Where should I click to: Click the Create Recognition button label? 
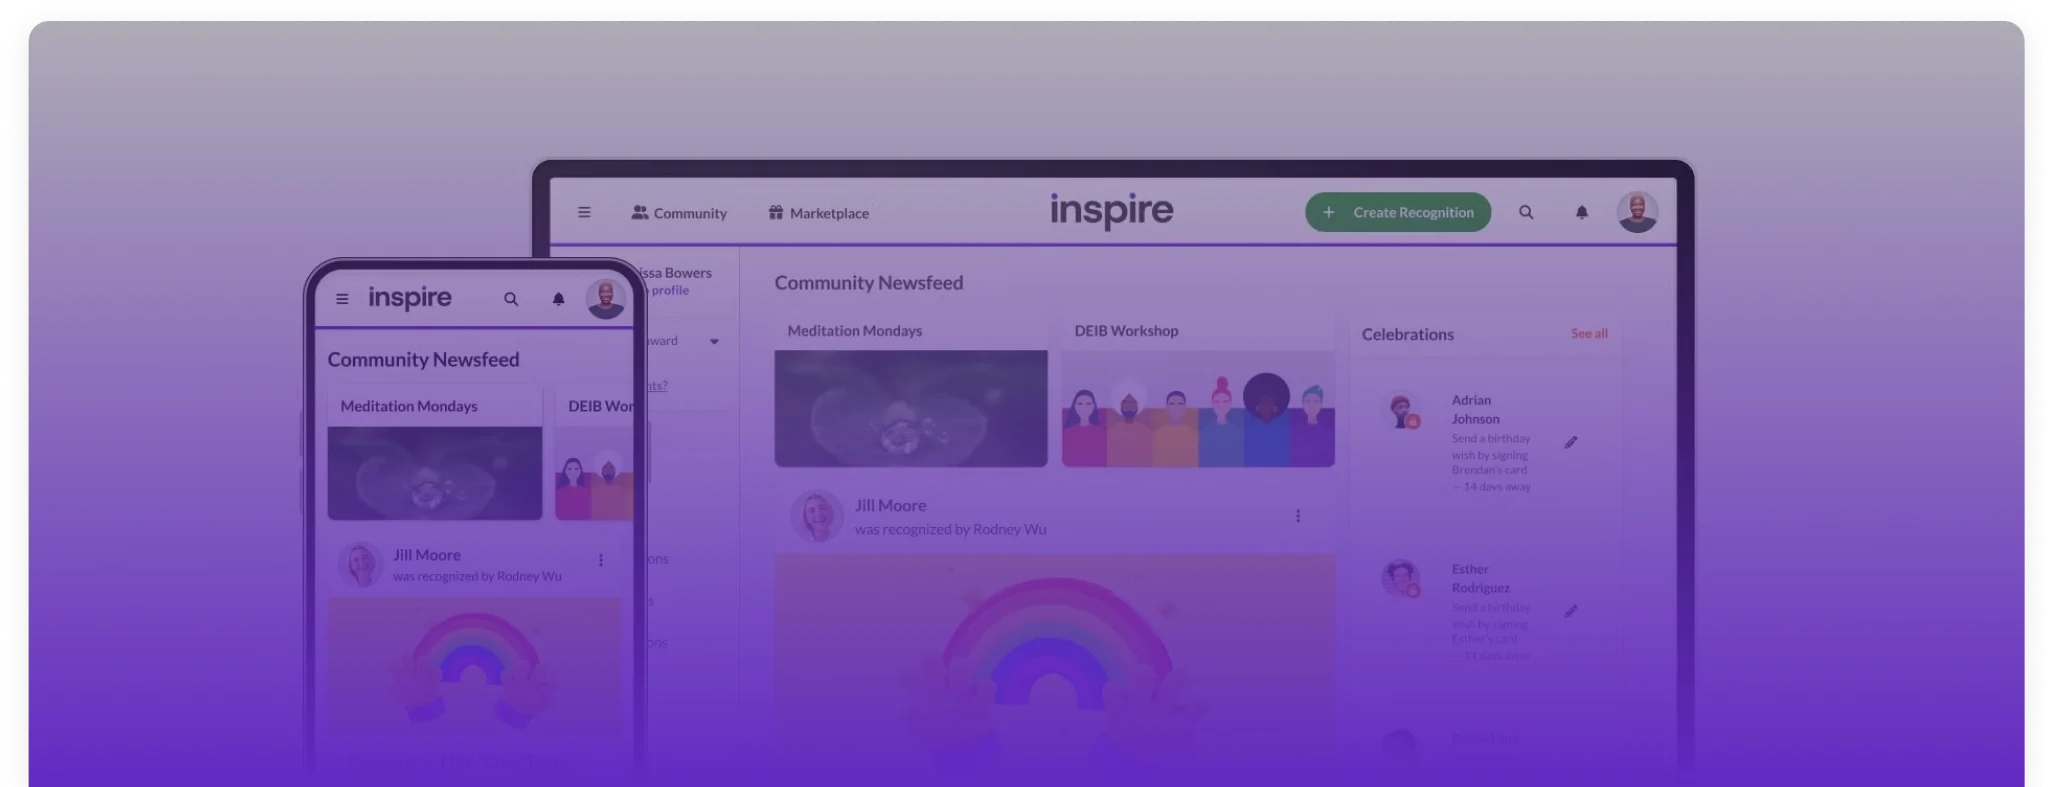click(1413, 212)
